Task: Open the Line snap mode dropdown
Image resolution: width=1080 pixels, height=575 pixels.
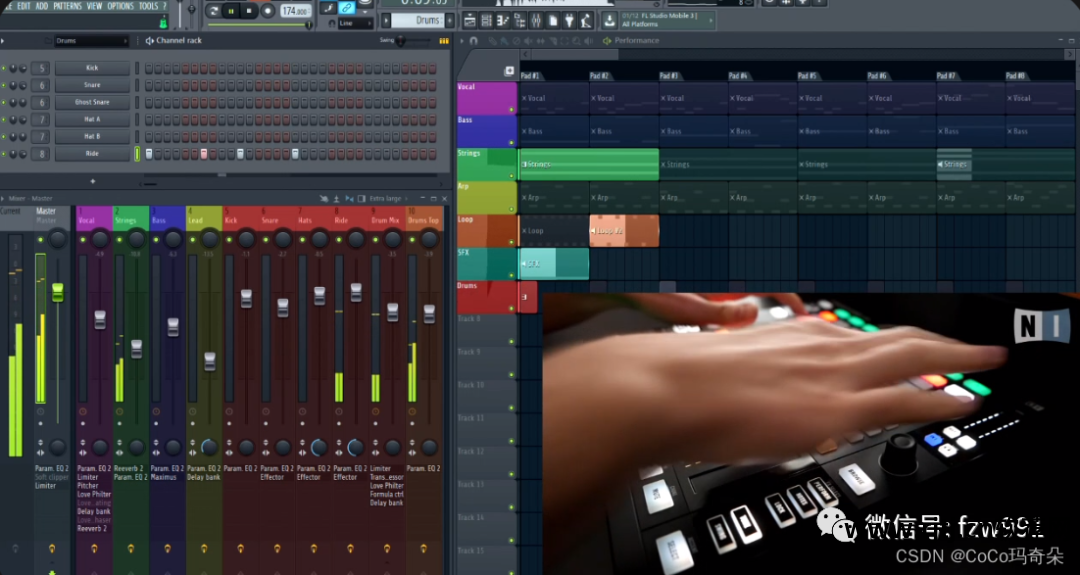Action: [x=356, y=22]
